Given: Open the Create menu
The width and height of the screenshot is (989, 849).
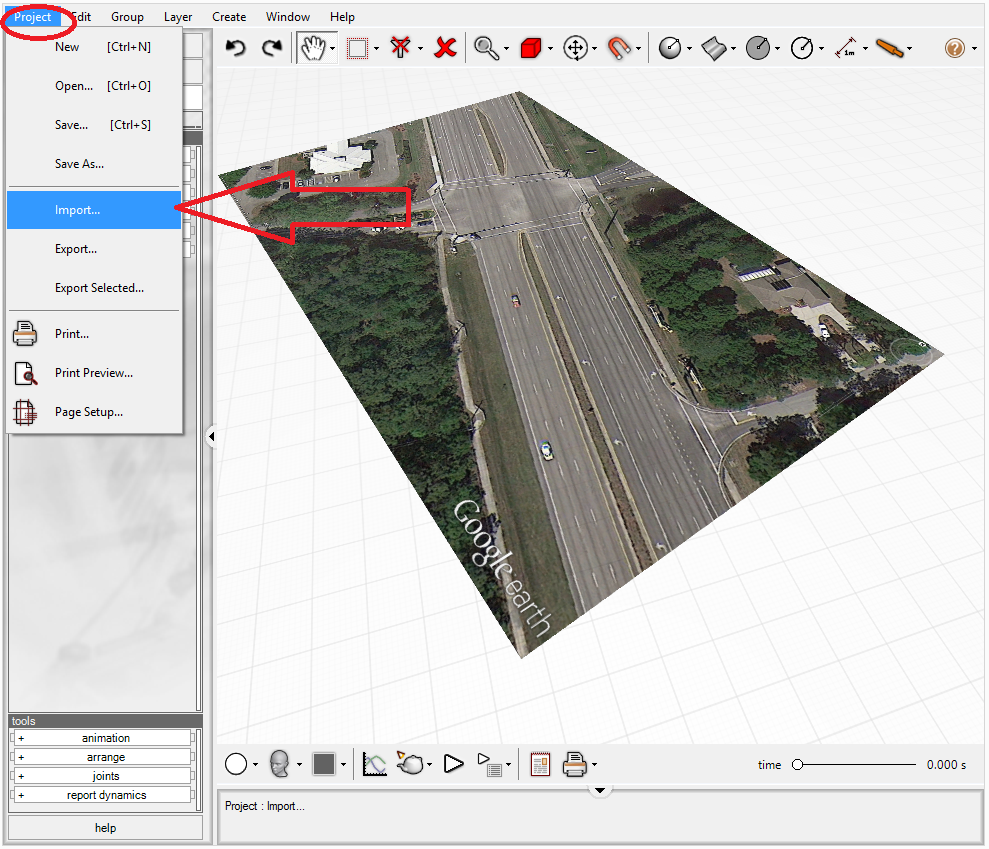Looking at the screenshot, I should point(229,17).
